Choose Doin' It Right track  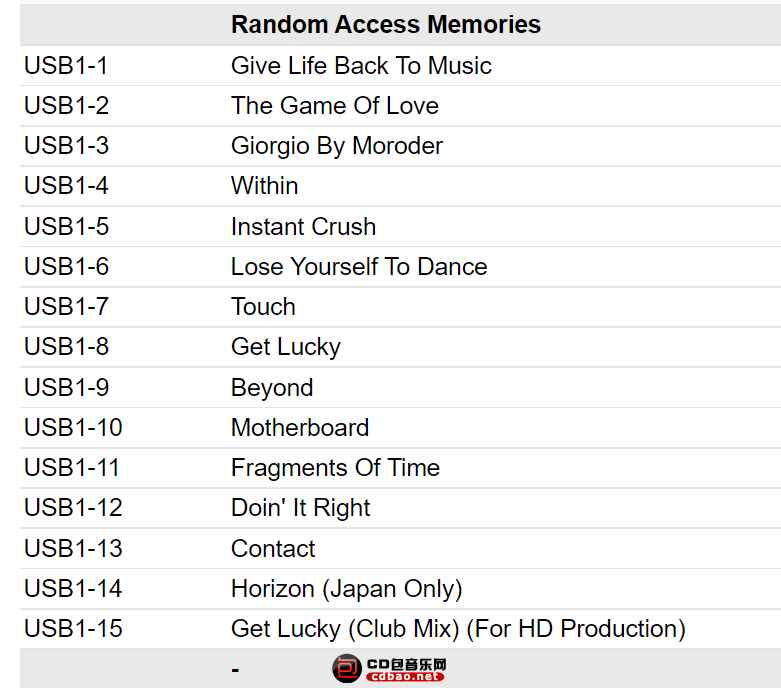point(300,508)
